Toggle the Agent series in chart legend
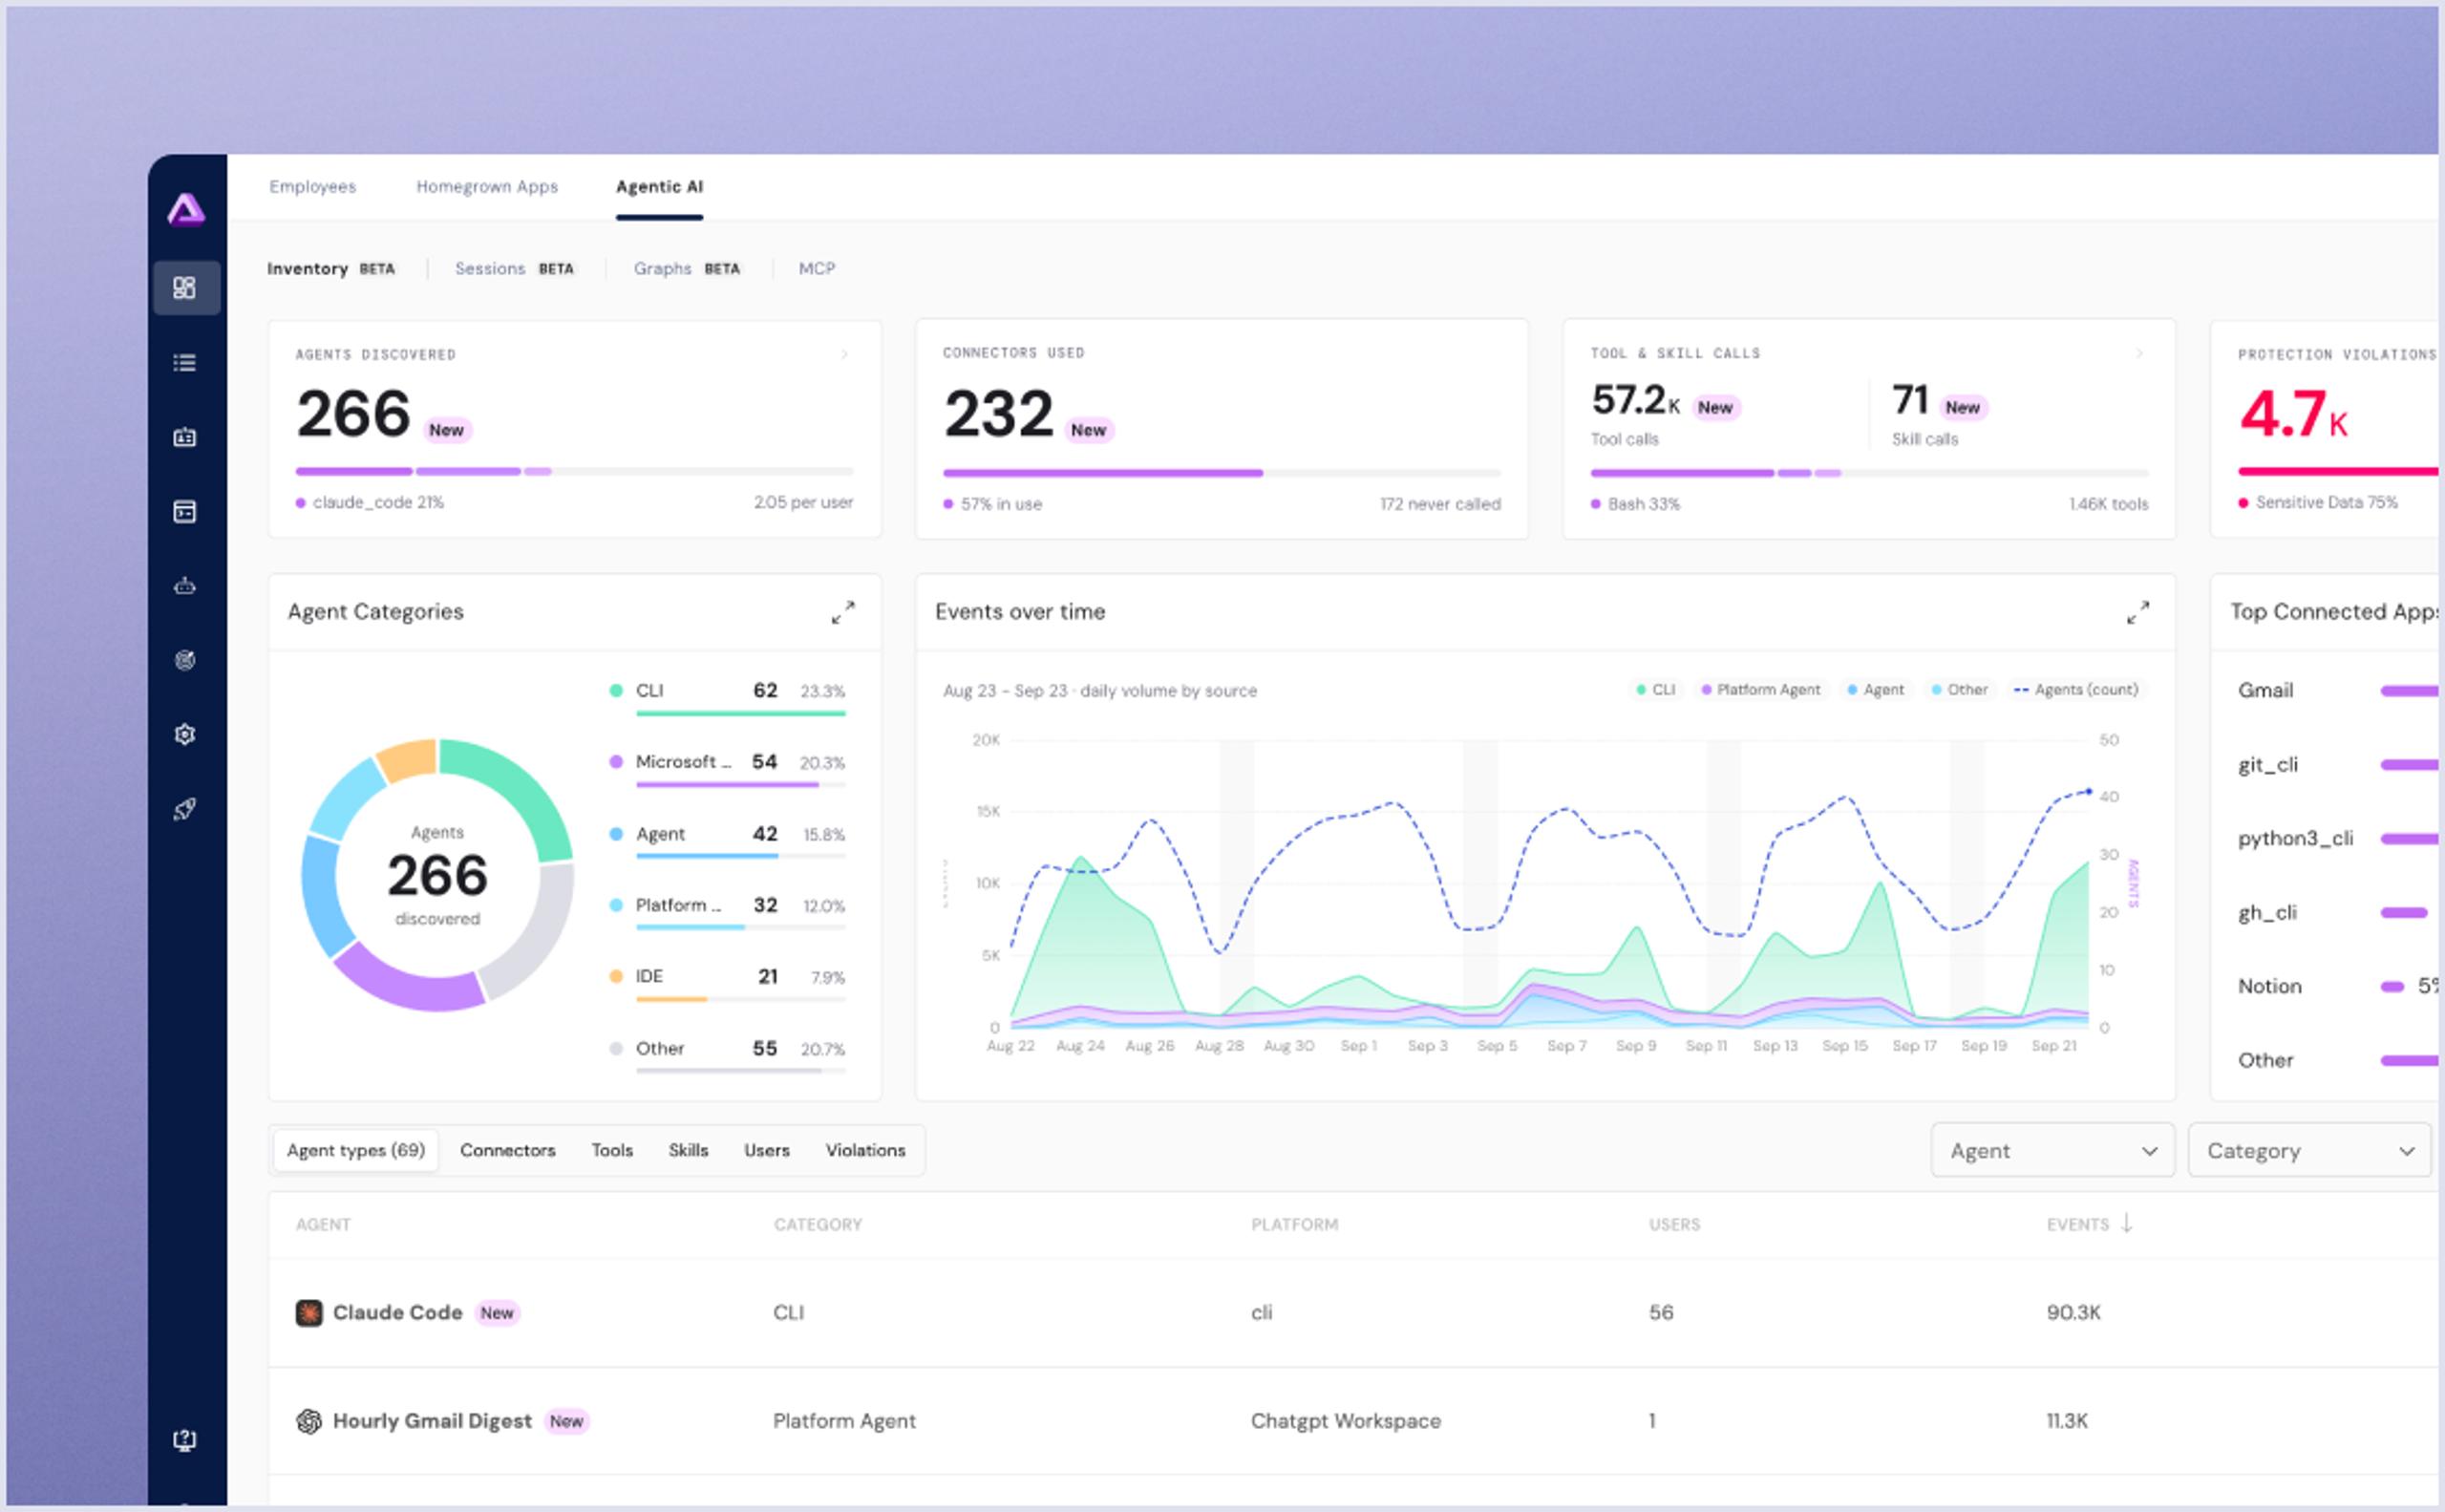The image size is (2445, 1512). [1876, 690]
